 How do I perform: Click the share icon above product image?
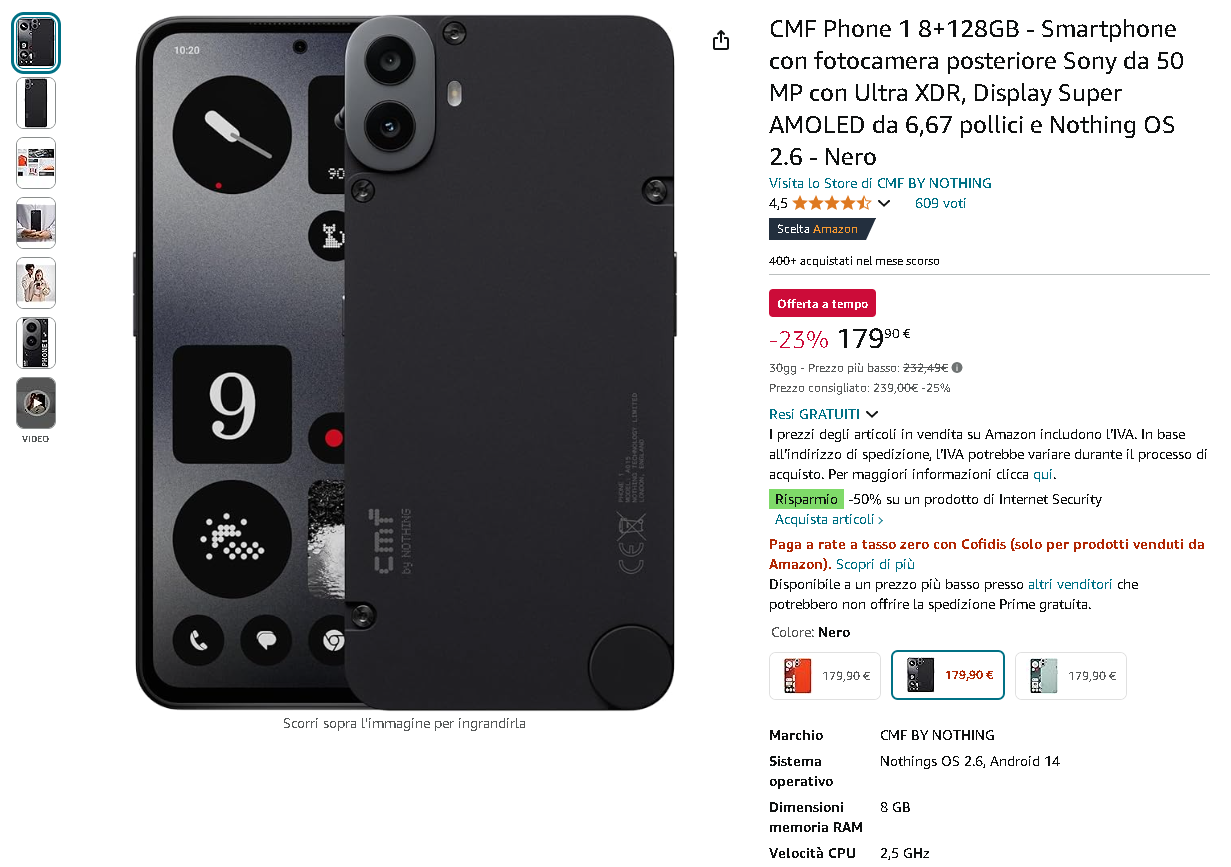click(720, 40)
